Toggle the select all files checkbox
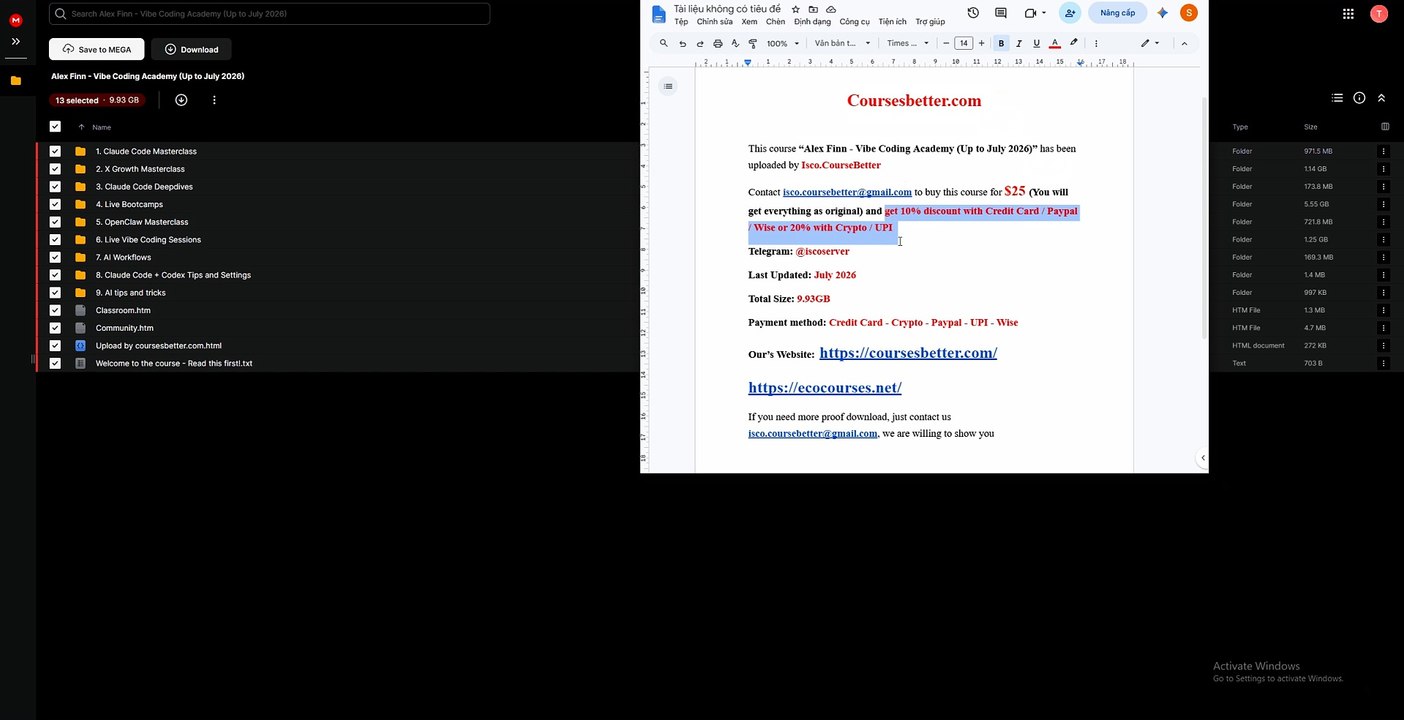1404x720 pixels. pos(55,127)
